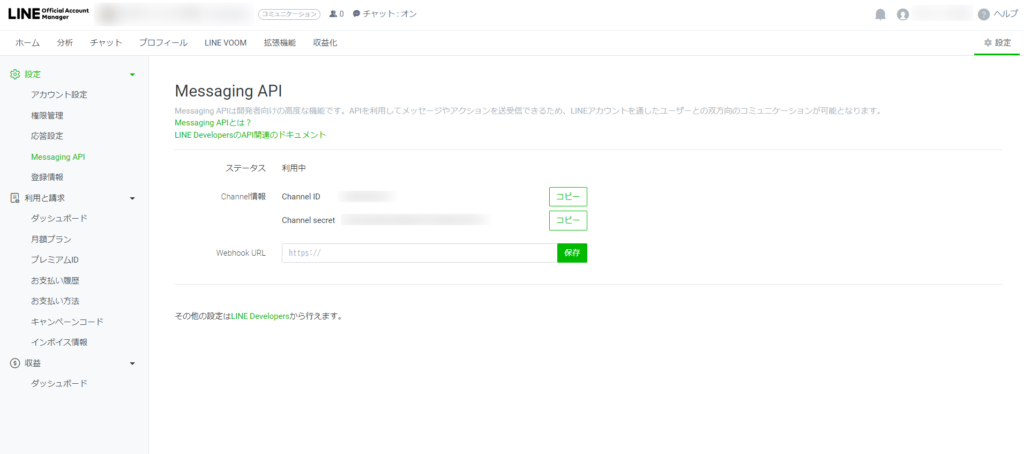Open the プロフィール tab
The width and height of the screenshot is (1024, 454).
pyautogui.click(x=163, y=43)
